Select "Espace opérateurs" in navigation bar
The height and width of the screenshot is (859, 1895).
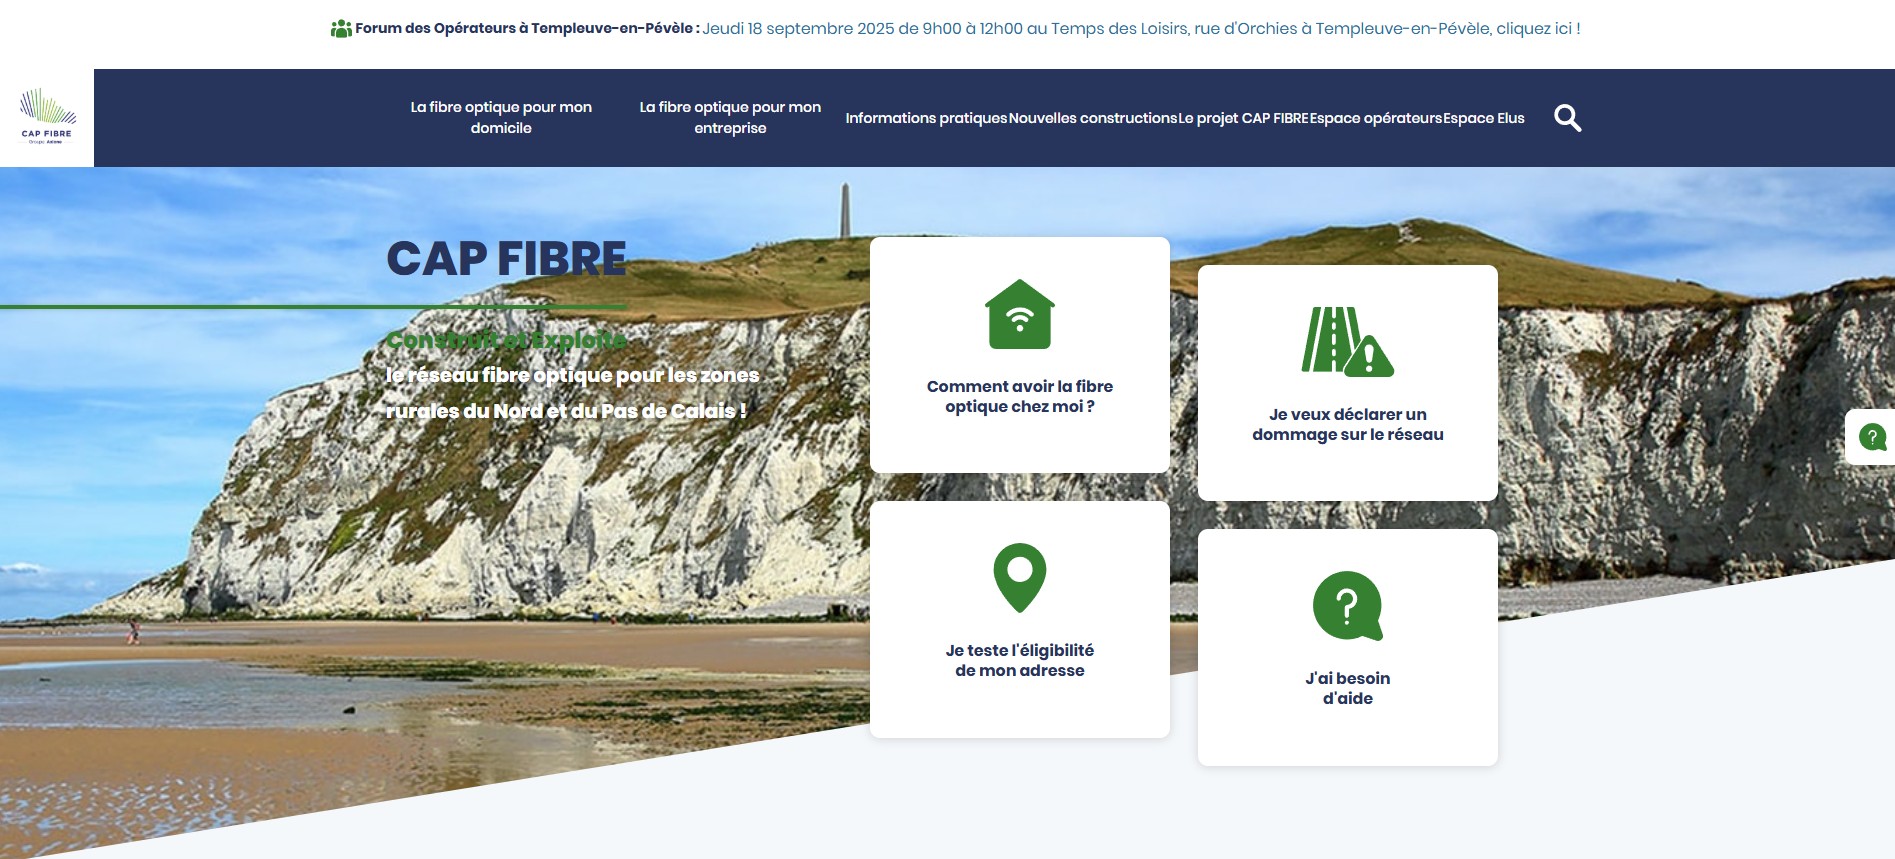coord(1376,118)
